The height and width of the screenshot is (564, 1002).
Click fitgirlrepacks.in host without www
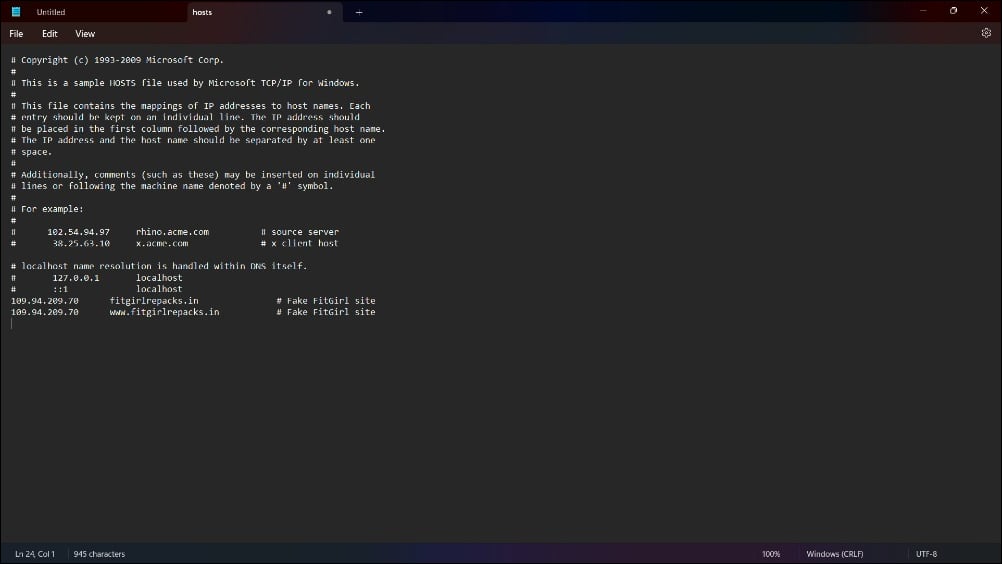(x=154, y=301)
